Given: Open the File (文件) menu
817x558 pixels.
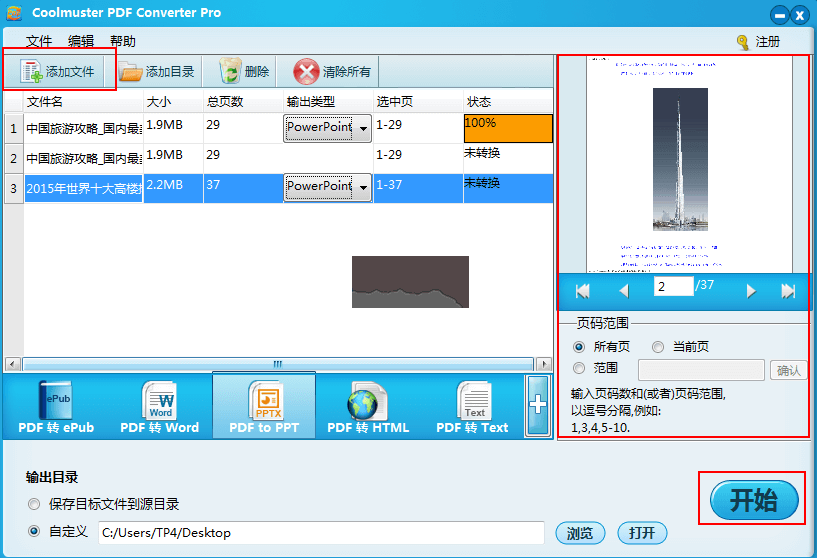Looking at the screenshot, I should (x=39, y=41).
